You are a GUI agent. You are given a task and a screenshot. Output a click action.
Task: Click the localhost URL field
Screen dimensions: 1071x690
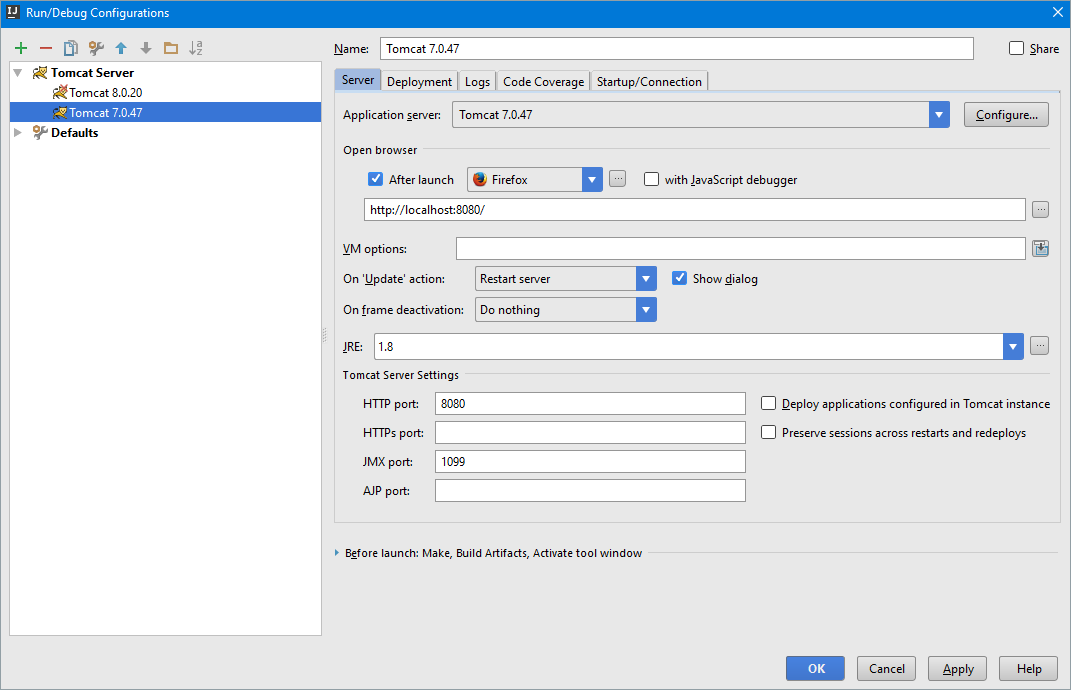[x=695, y=210]
